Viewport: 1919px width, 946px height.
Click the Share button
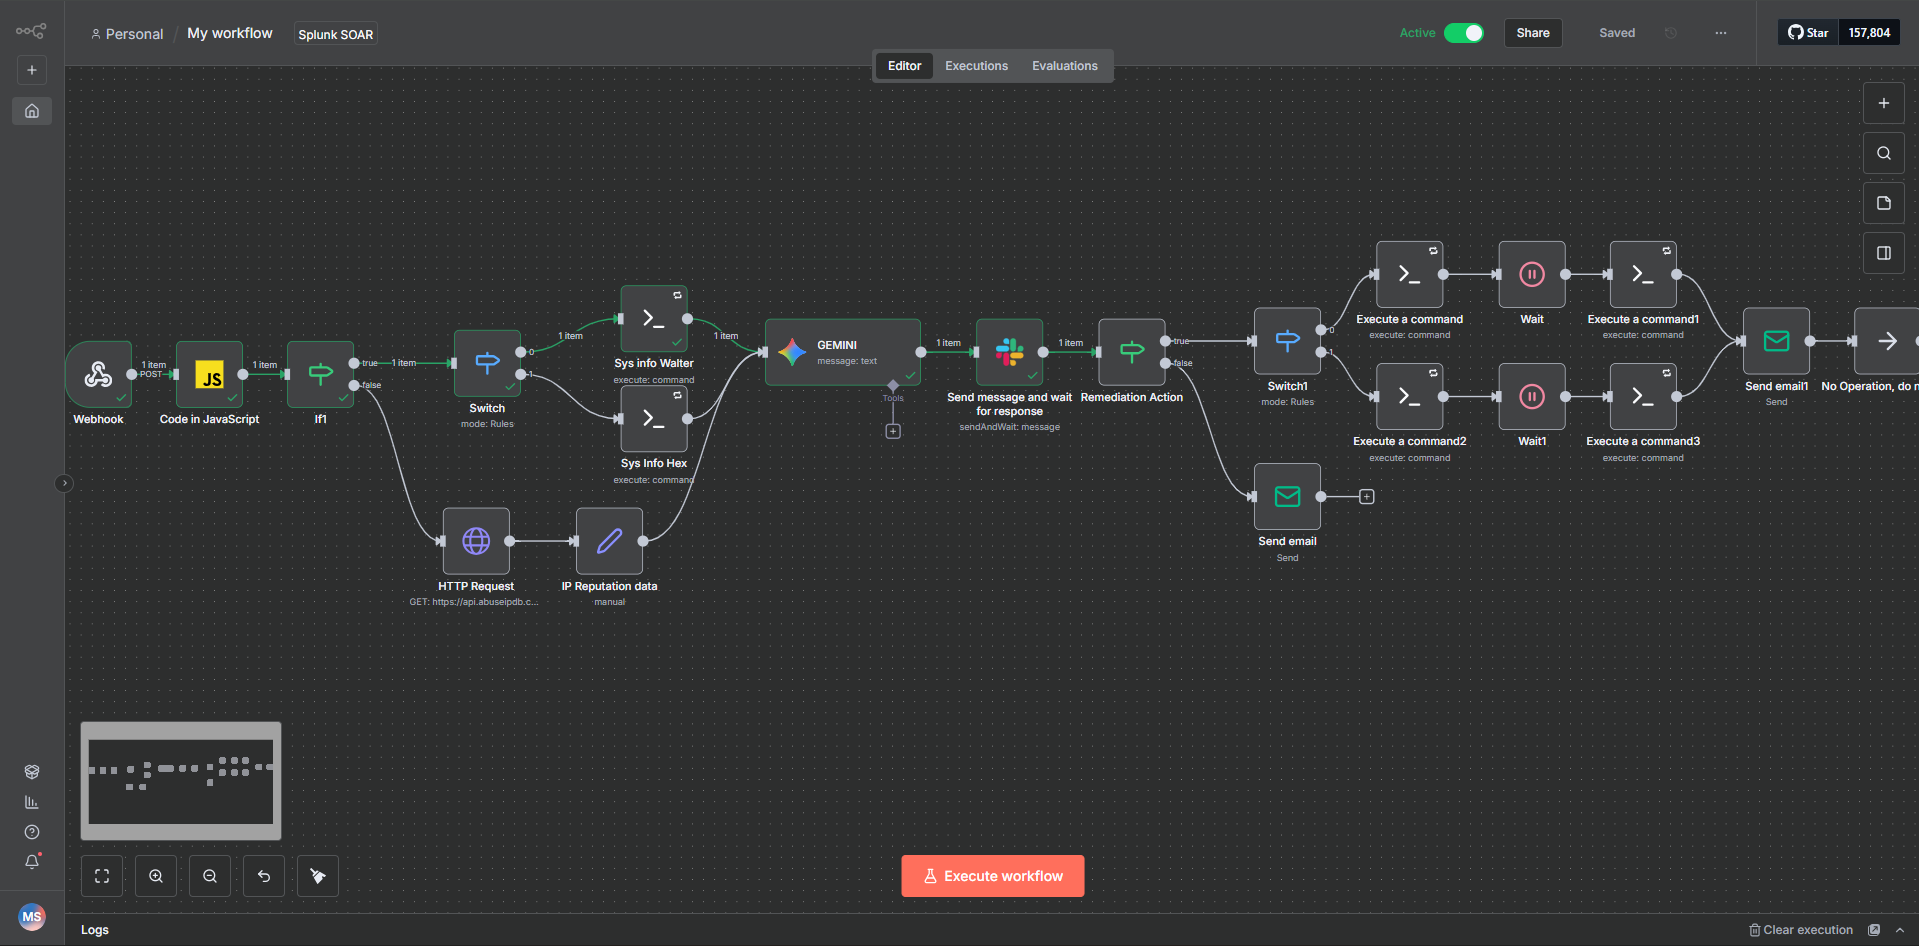(x=1533, y=33)
